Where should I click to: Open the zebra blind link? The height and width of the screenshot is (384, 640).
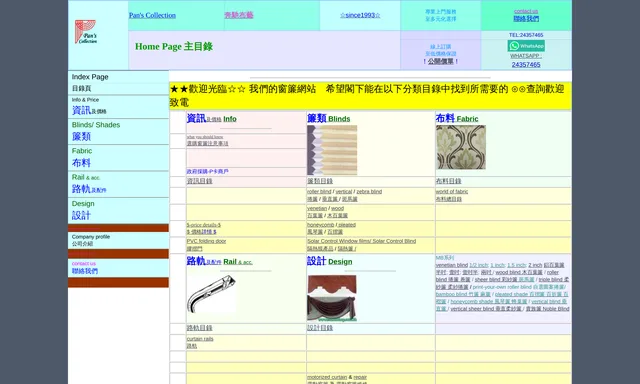click(369, 191)
